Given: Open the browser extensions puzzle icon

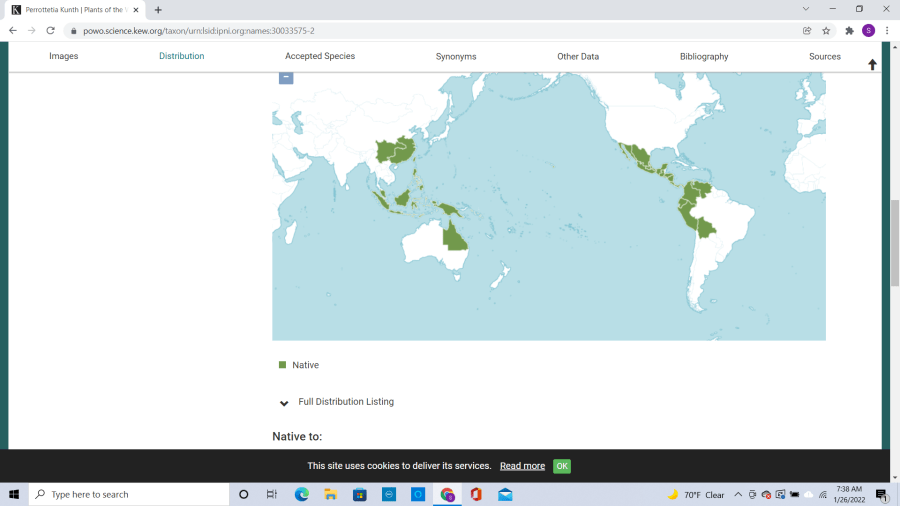Looking at the screenshot, I should pyautogui.click(x=849, y=31).
